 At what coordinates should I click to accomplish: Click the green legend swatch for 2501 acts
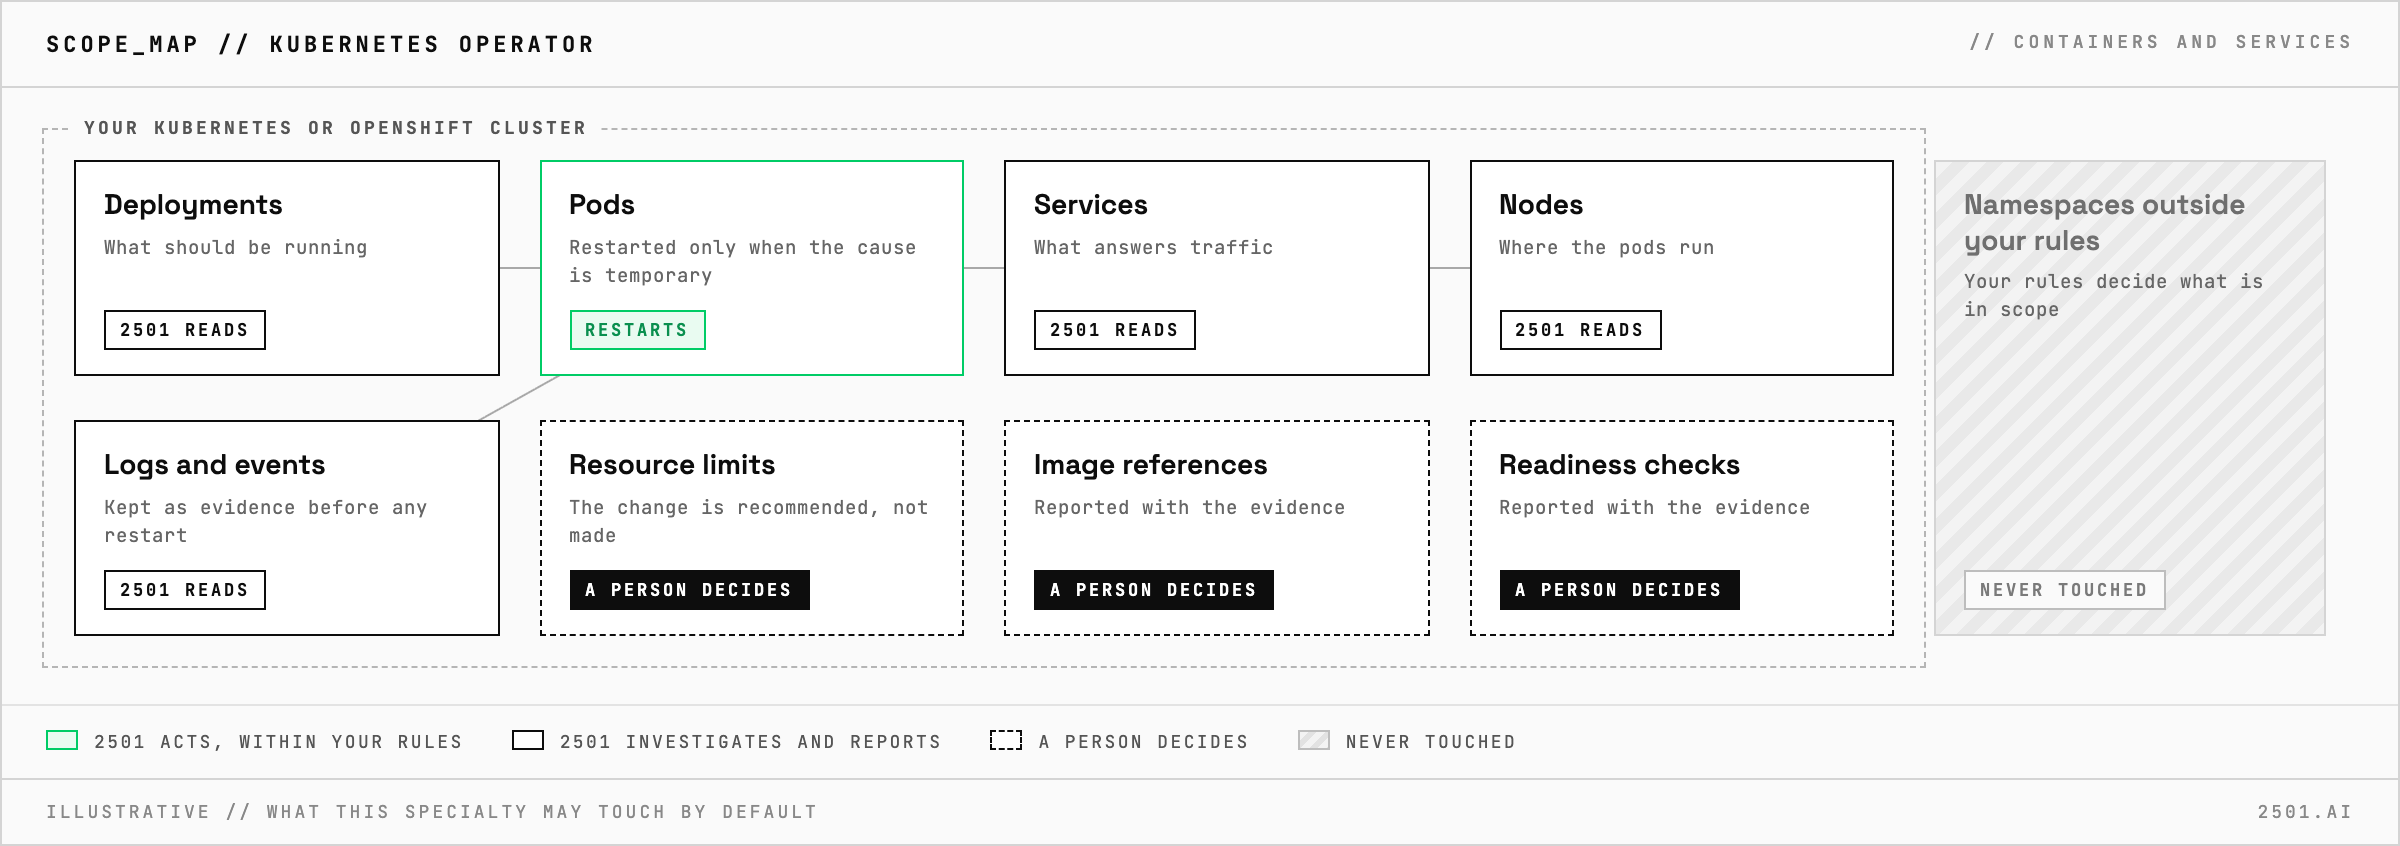click(62, 740)
